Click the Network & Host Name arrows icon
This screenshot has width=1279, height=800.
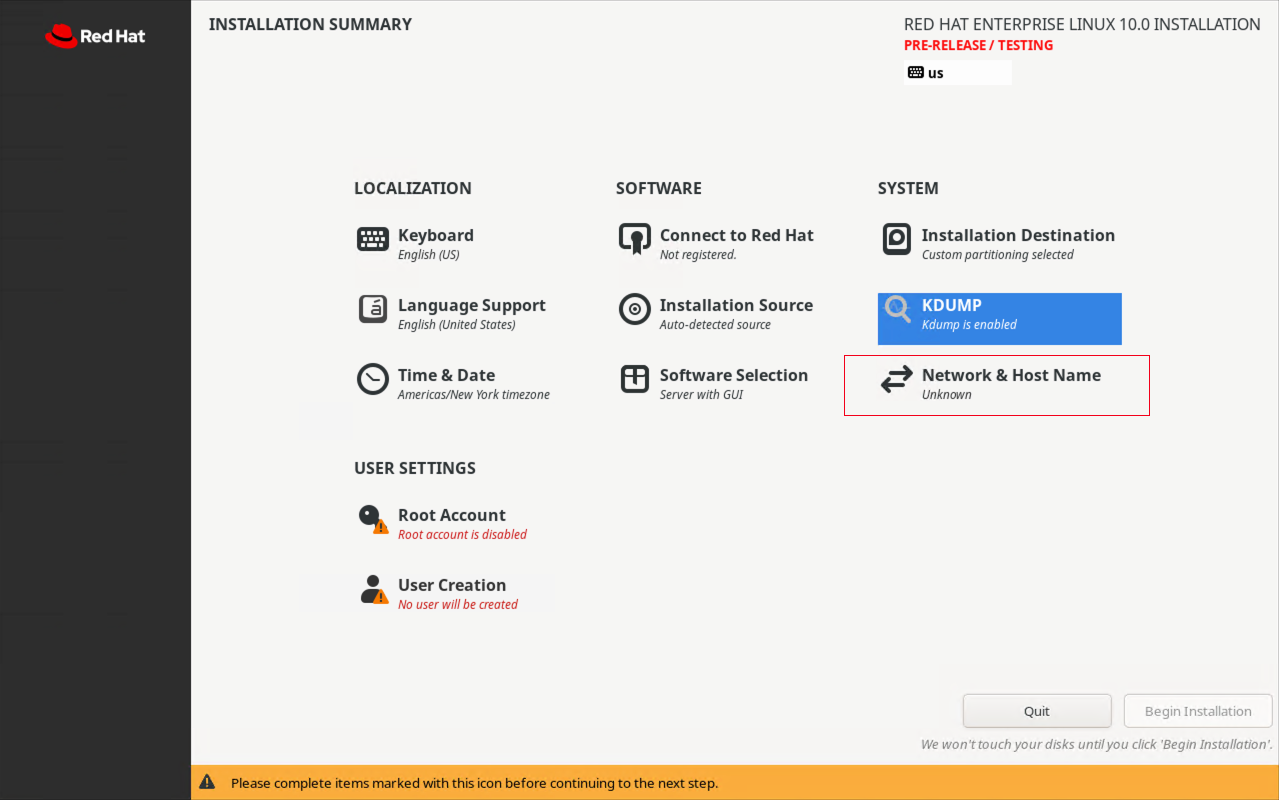click(x=897, y=379)
